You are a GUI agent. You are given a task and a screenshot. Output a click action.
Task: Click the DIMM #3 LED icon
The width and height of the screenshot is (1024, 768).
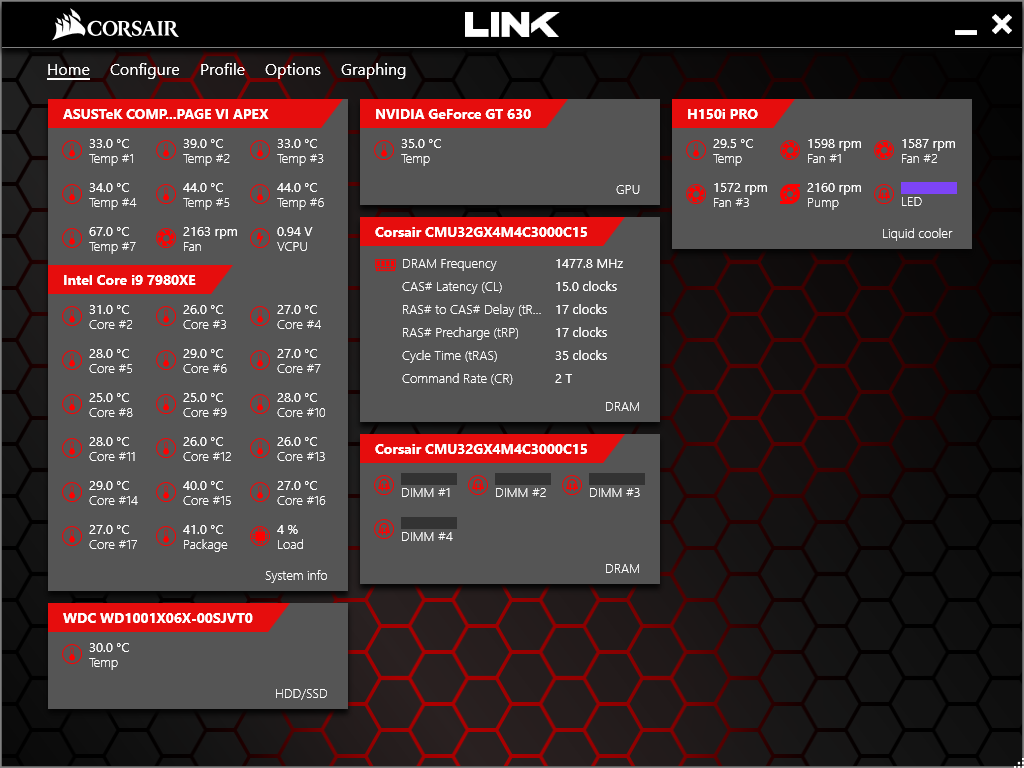click(x=572, y=485)
